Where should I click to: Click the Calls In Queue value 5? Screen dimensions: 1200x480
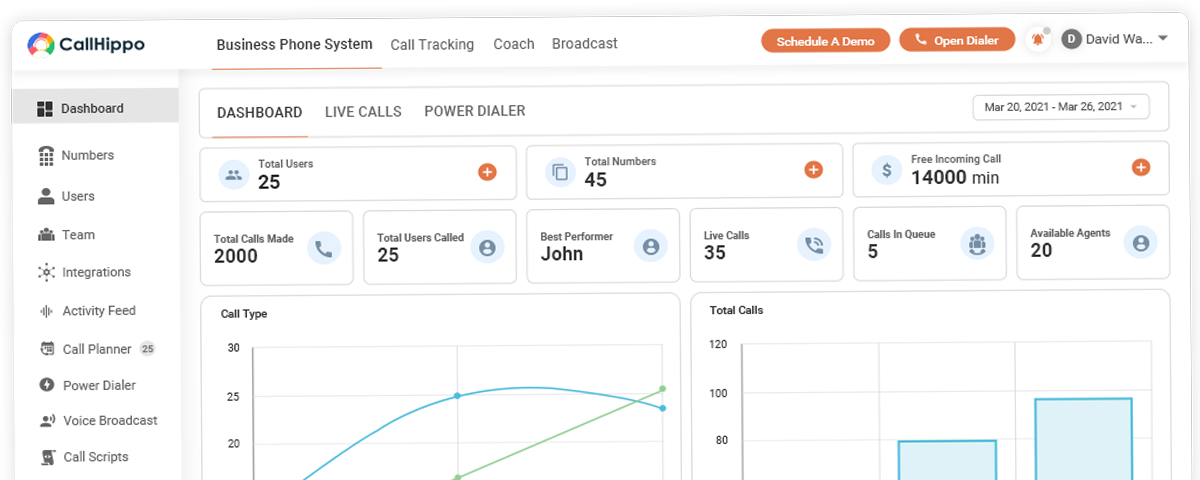point(873,252)
